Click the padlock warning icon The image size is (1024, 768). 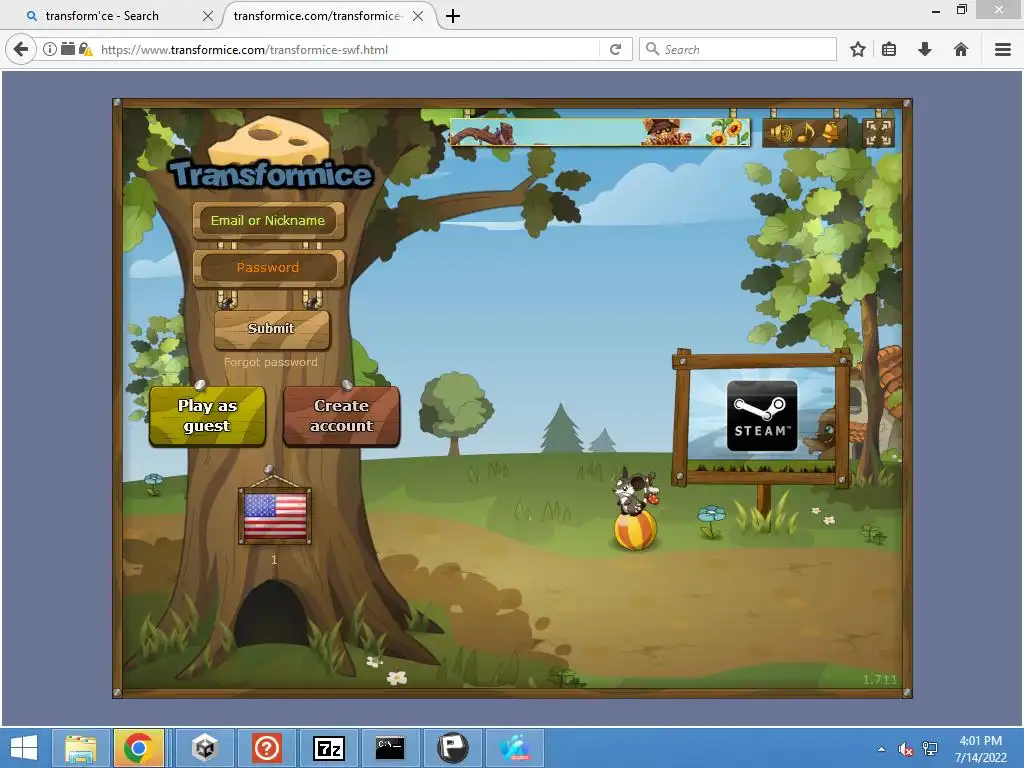tap(86, 49)
